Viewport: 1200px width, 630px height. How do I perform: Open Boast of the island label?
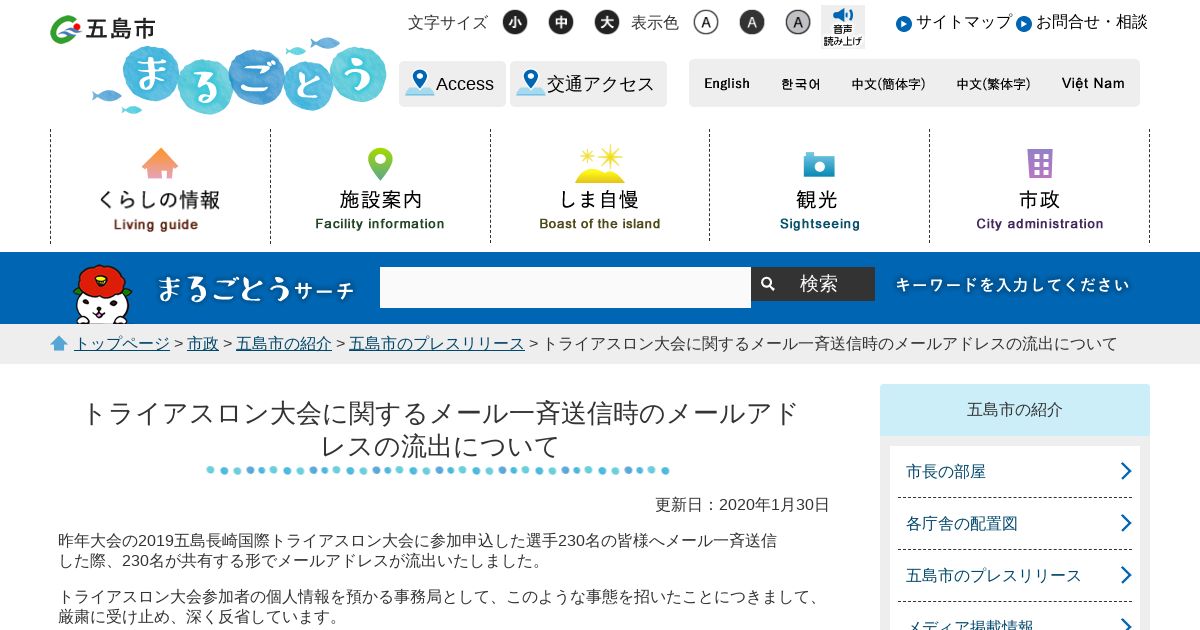point(600,224)
